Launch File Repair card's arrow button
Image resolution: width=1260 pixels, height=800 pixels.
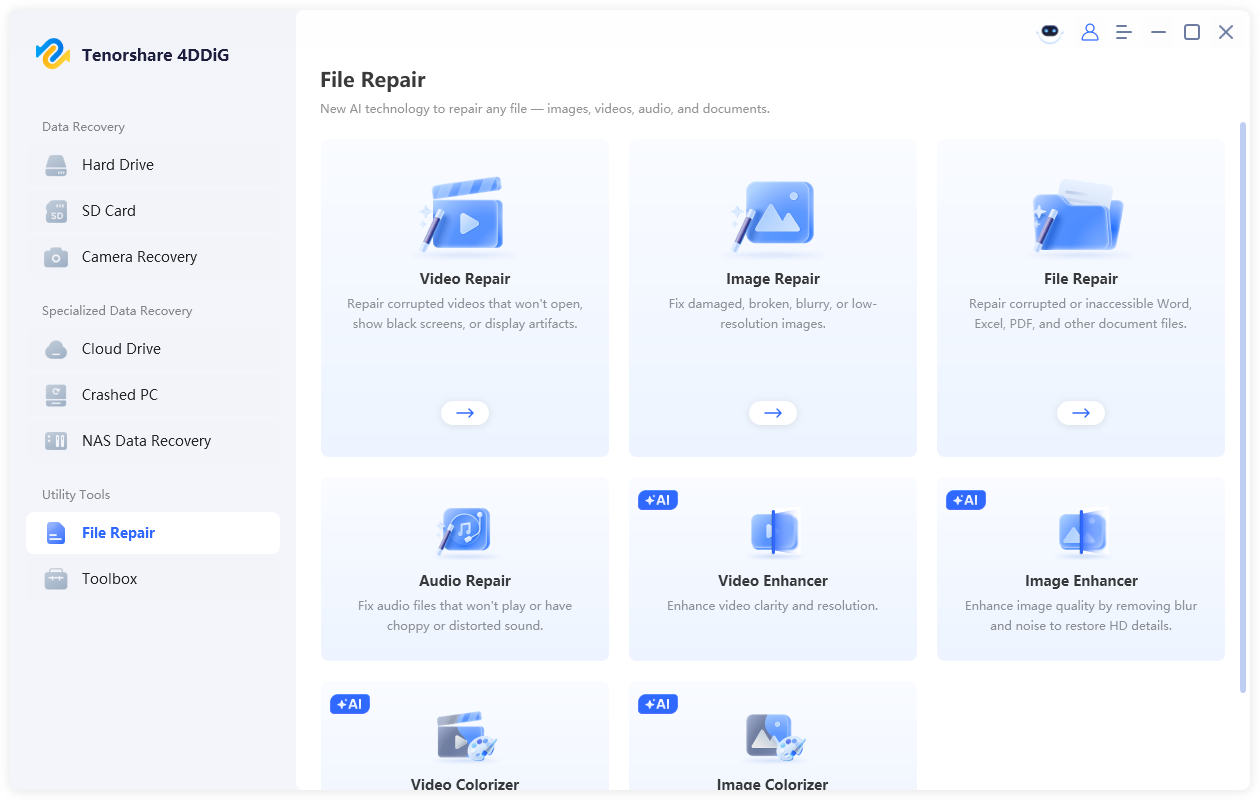pyautogui.click(x=1081, y=413)
